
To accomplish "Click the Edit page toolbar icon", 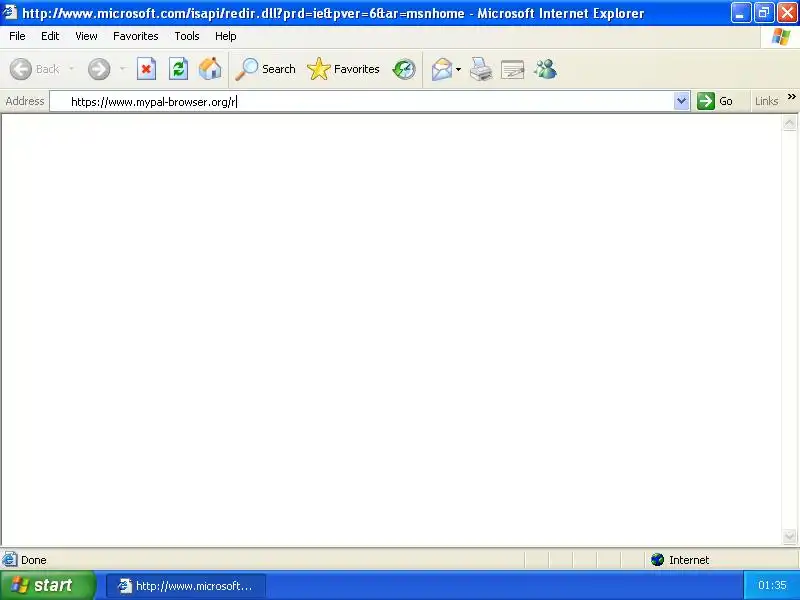I will pyautogui.click(x=512, y=69).
